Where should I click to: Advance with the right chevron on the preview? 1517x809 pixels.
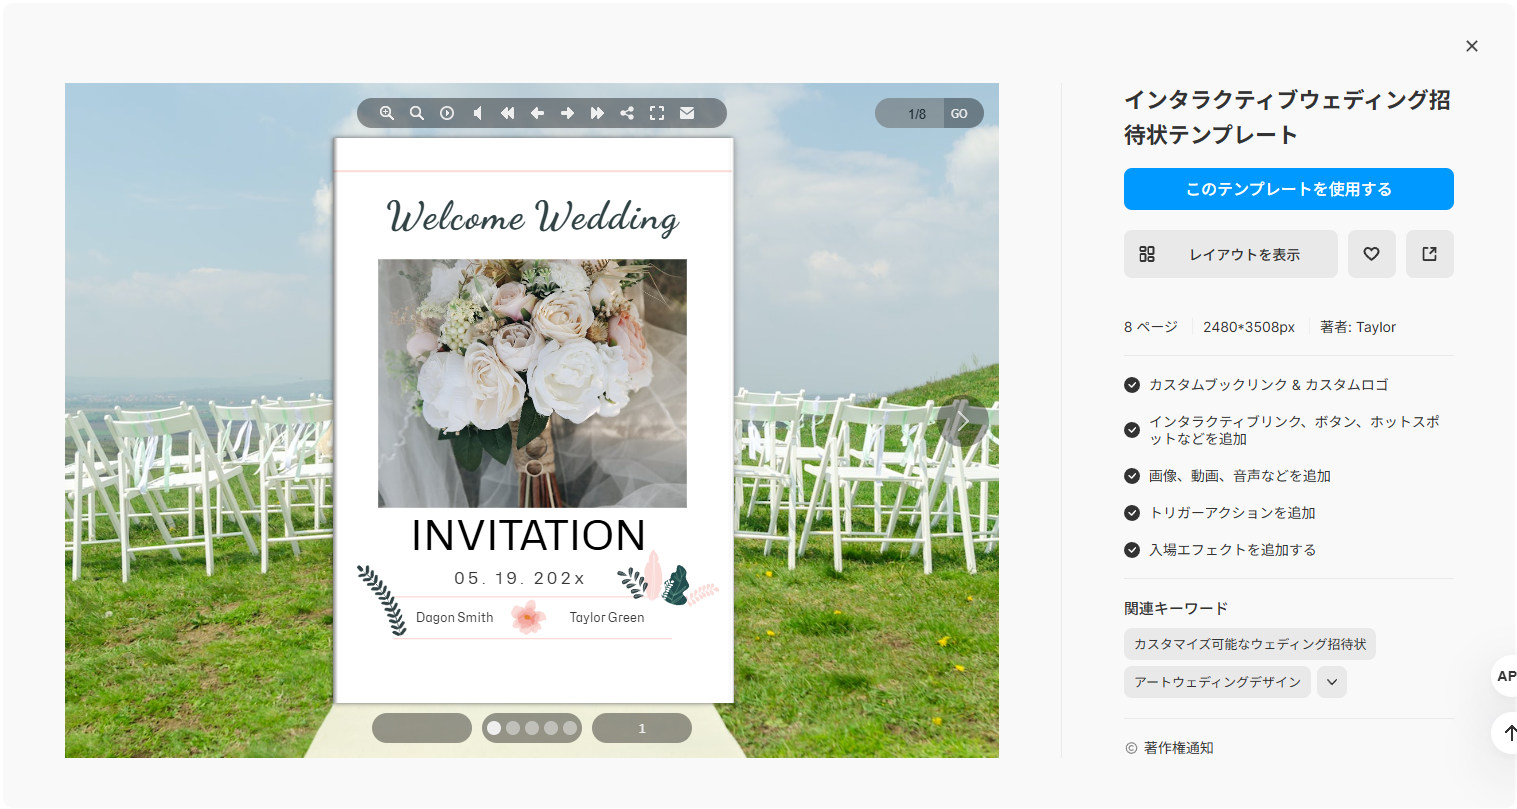(962, 422)
